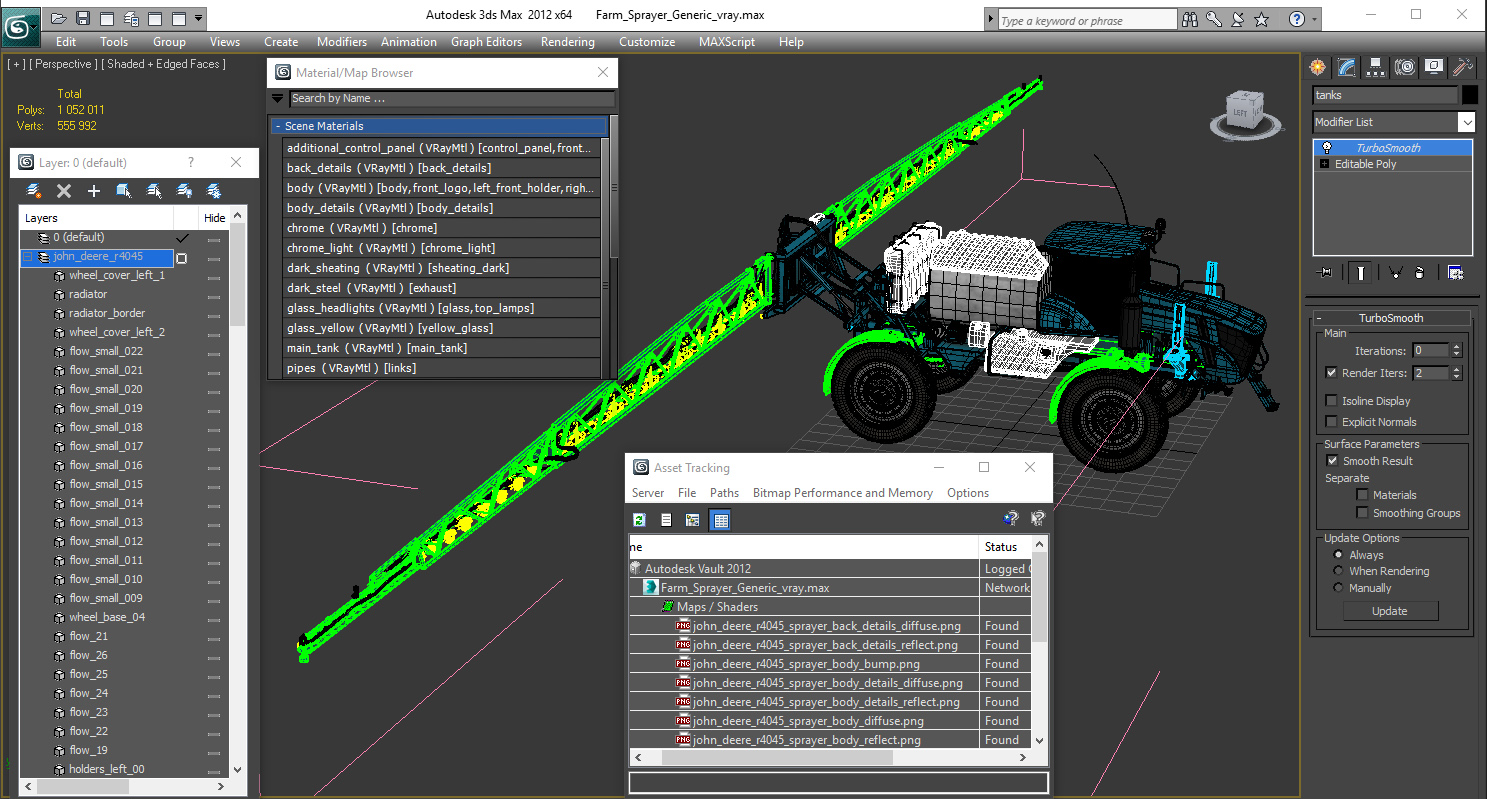Click Hide/Unhide All Layers icon
This screenshot has width=1487, height=799.
(x=184, y=190)
